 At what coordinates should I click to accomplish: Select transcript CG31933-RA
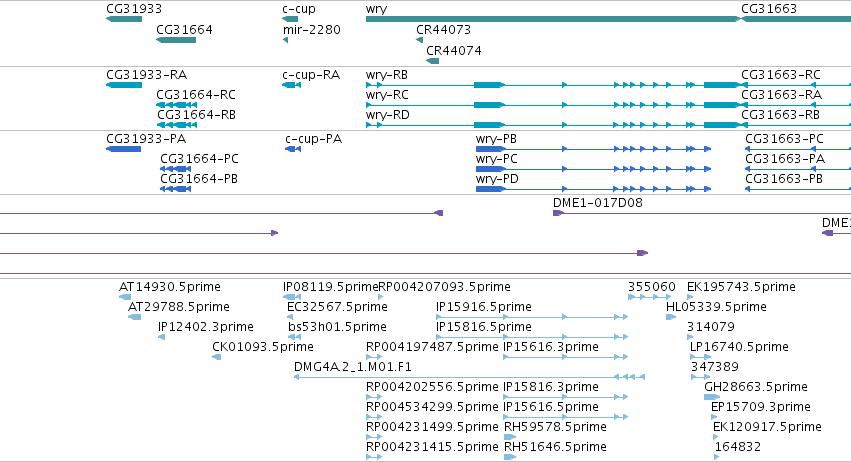point(147,75)
